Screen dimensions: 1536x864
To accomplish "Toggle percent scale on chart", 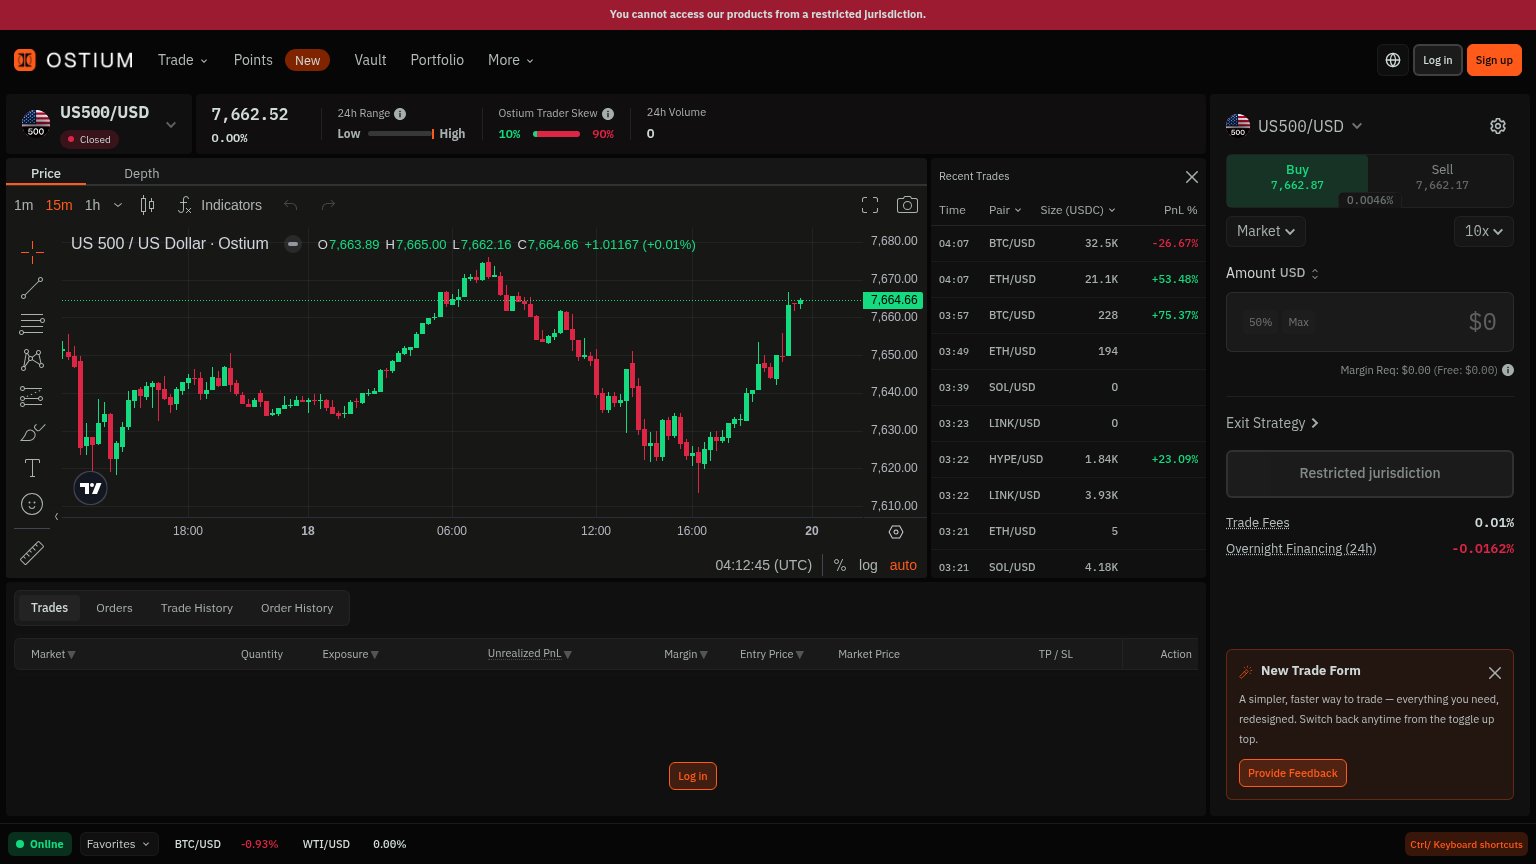I will [x=840, y=565].
